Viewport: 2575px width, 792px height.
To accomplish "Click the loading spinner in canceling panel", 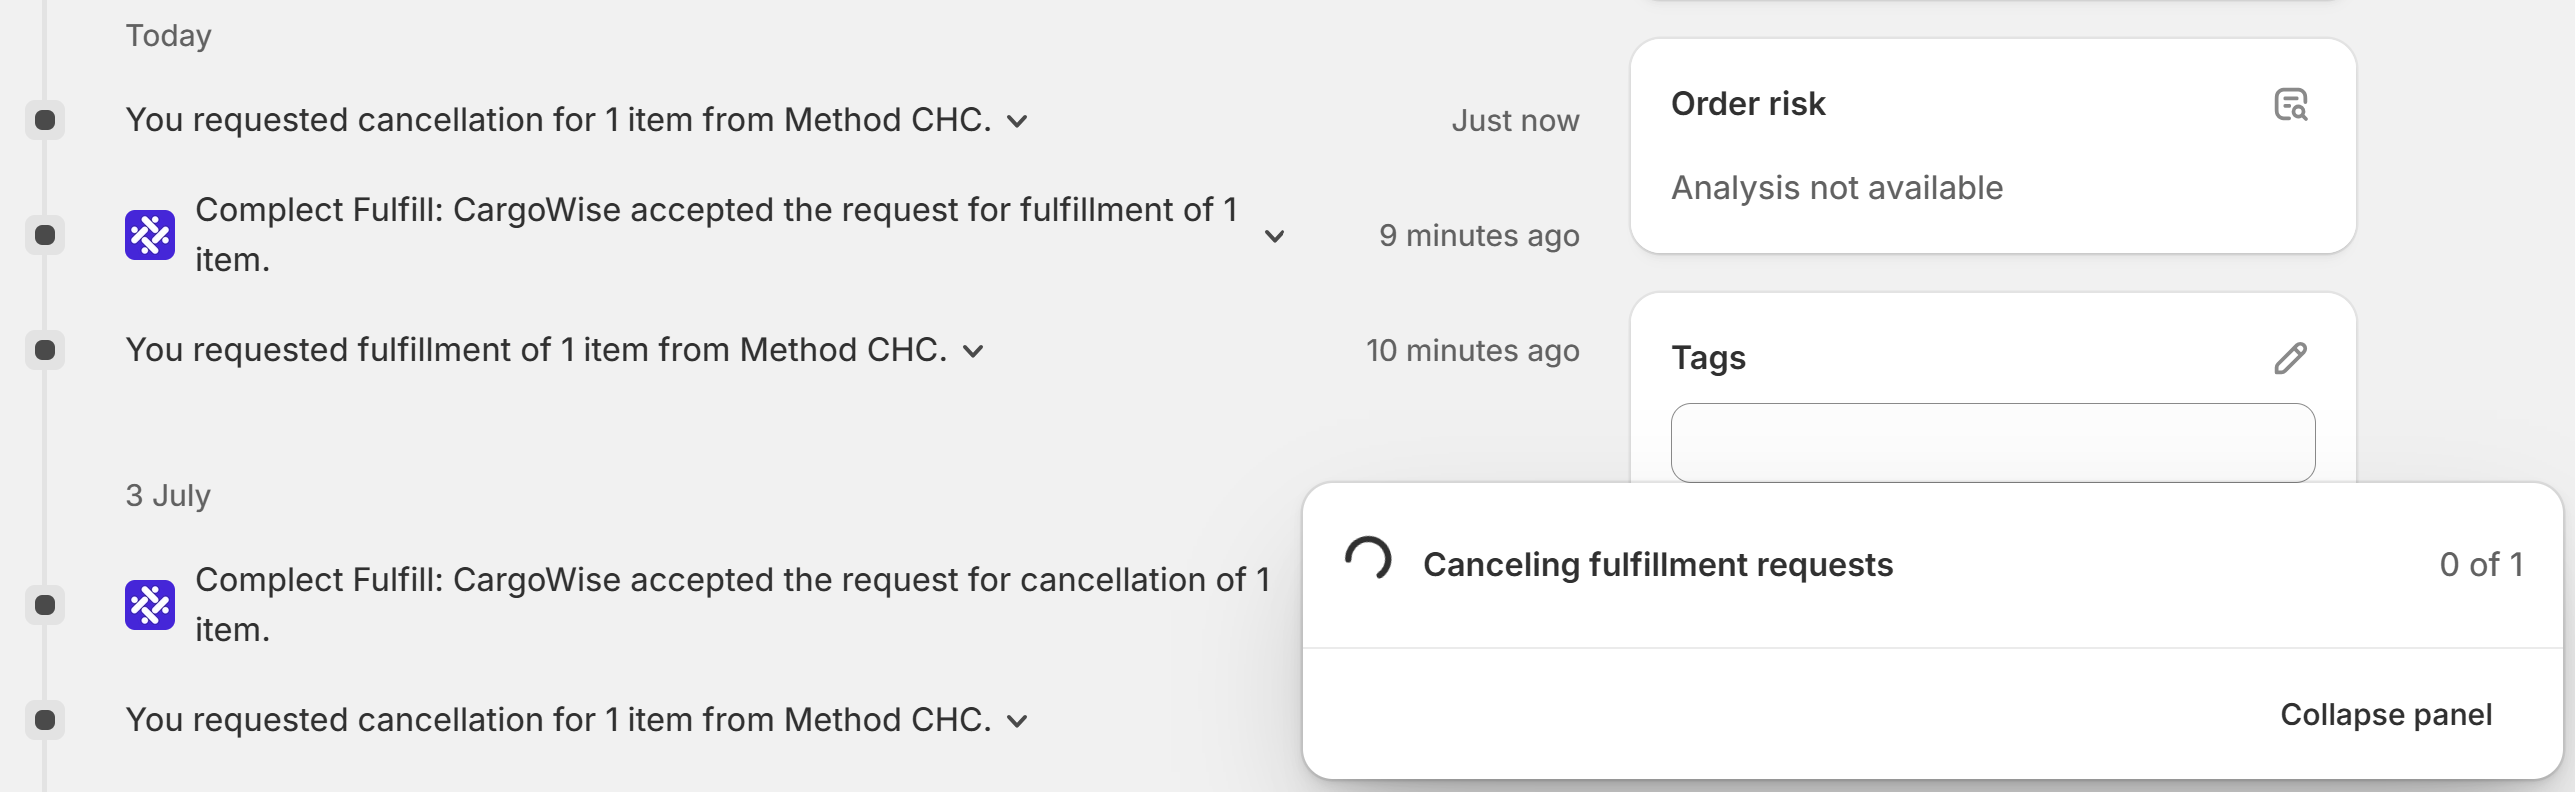I will (1368, 560).
